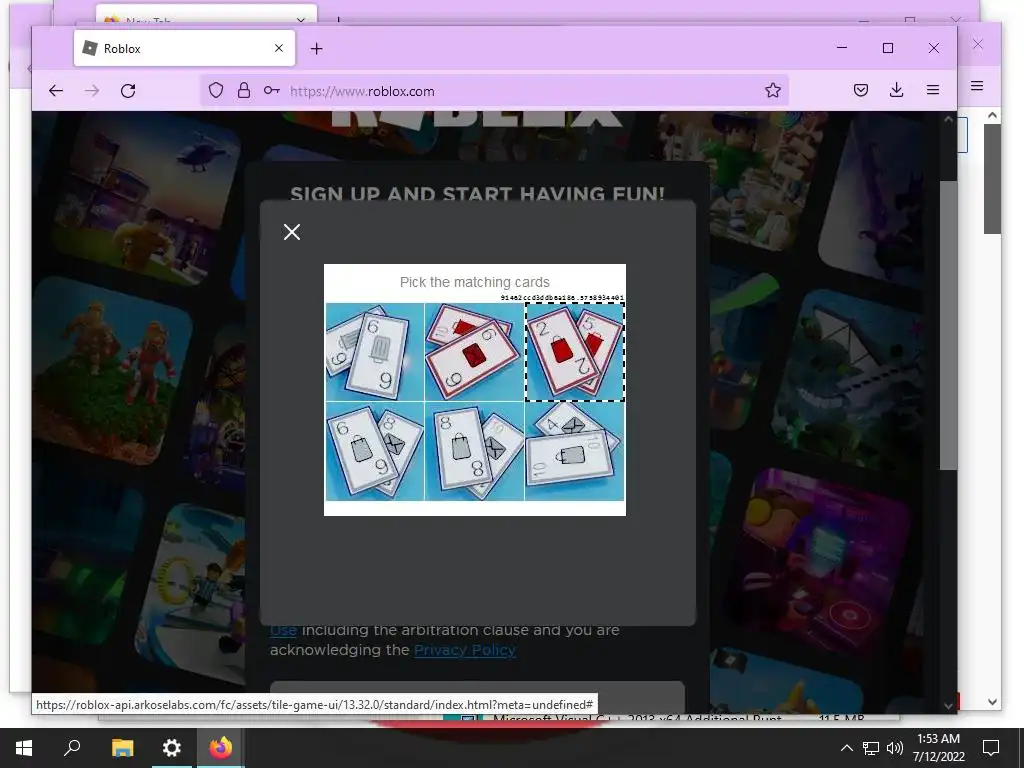Open Settings from the taskbar
This screenshot has height=768, width=1024.
[172, 748]
